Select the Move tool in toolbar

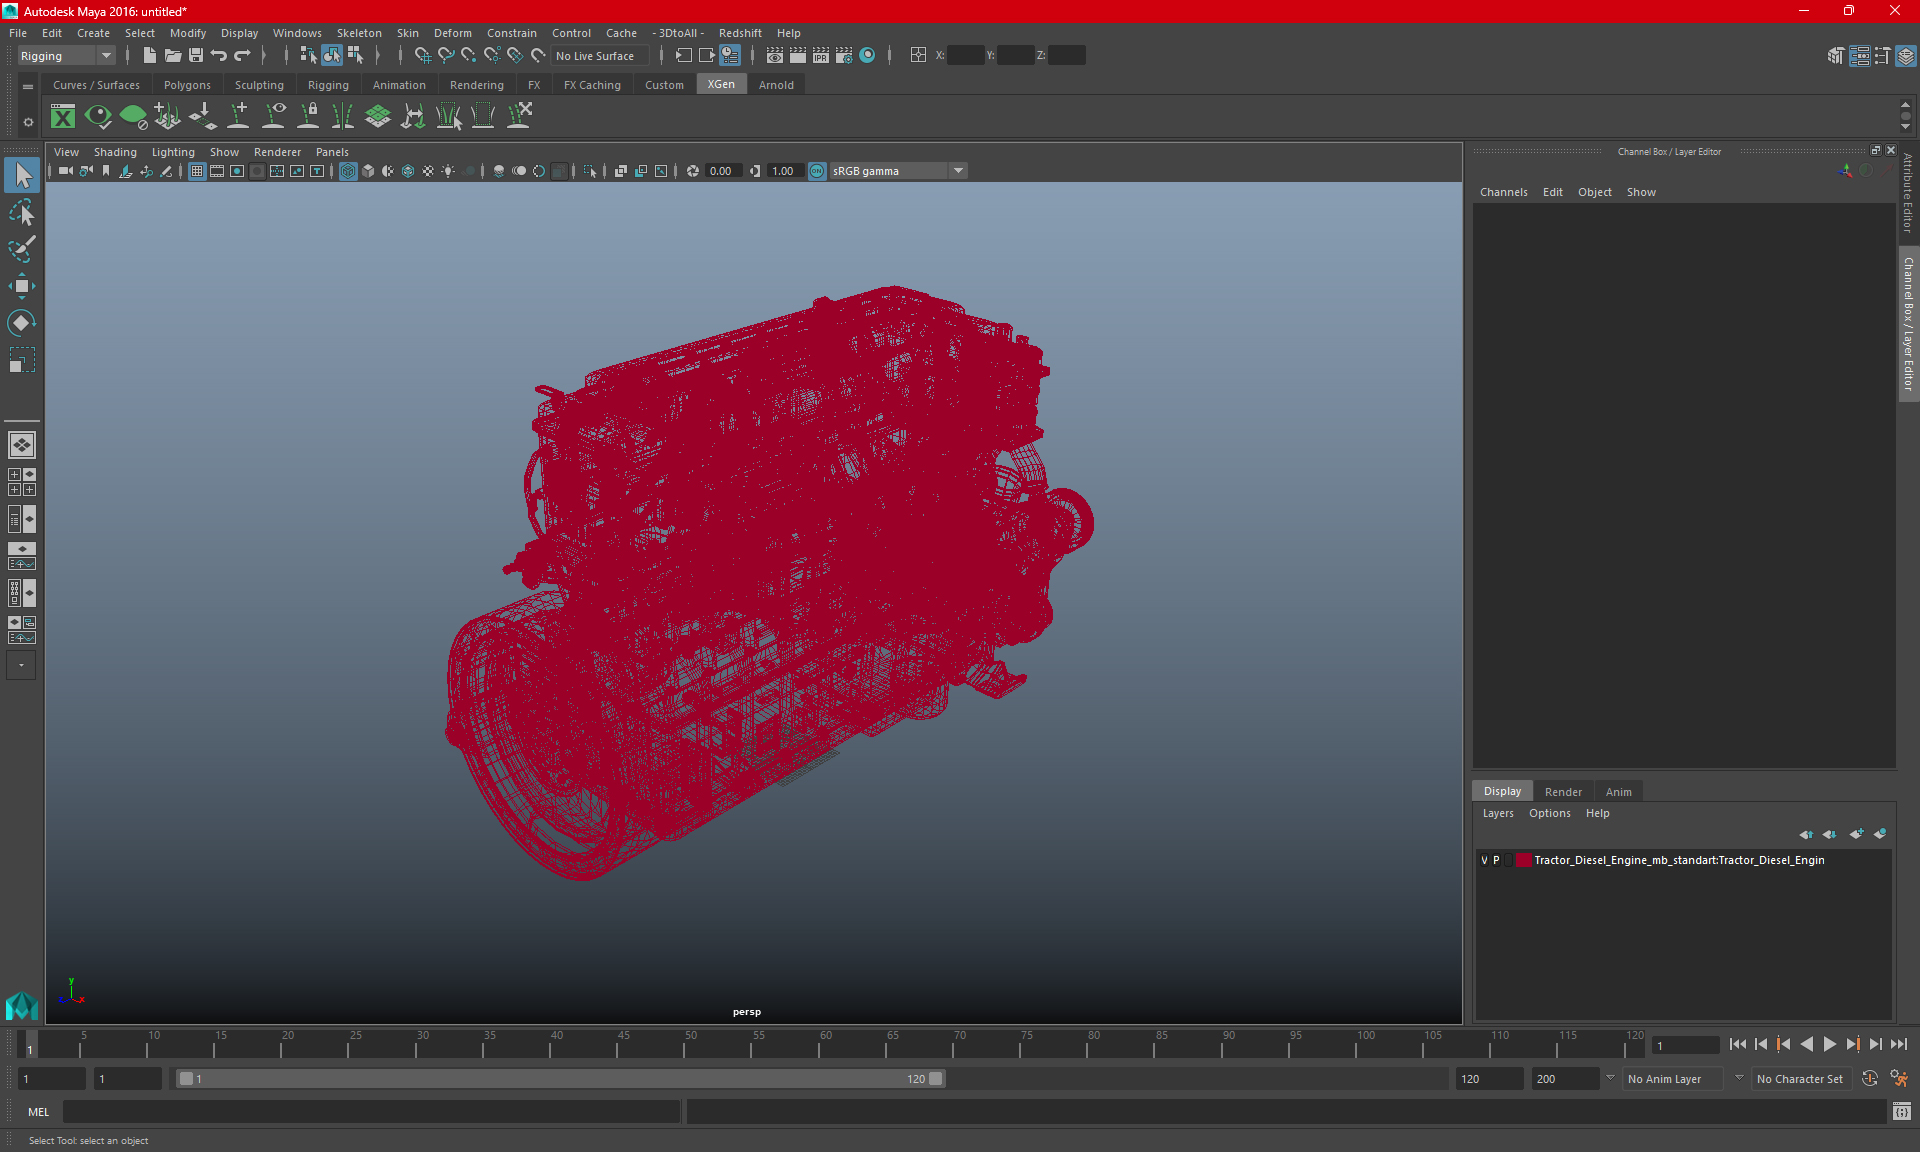[x=22, y=285]
